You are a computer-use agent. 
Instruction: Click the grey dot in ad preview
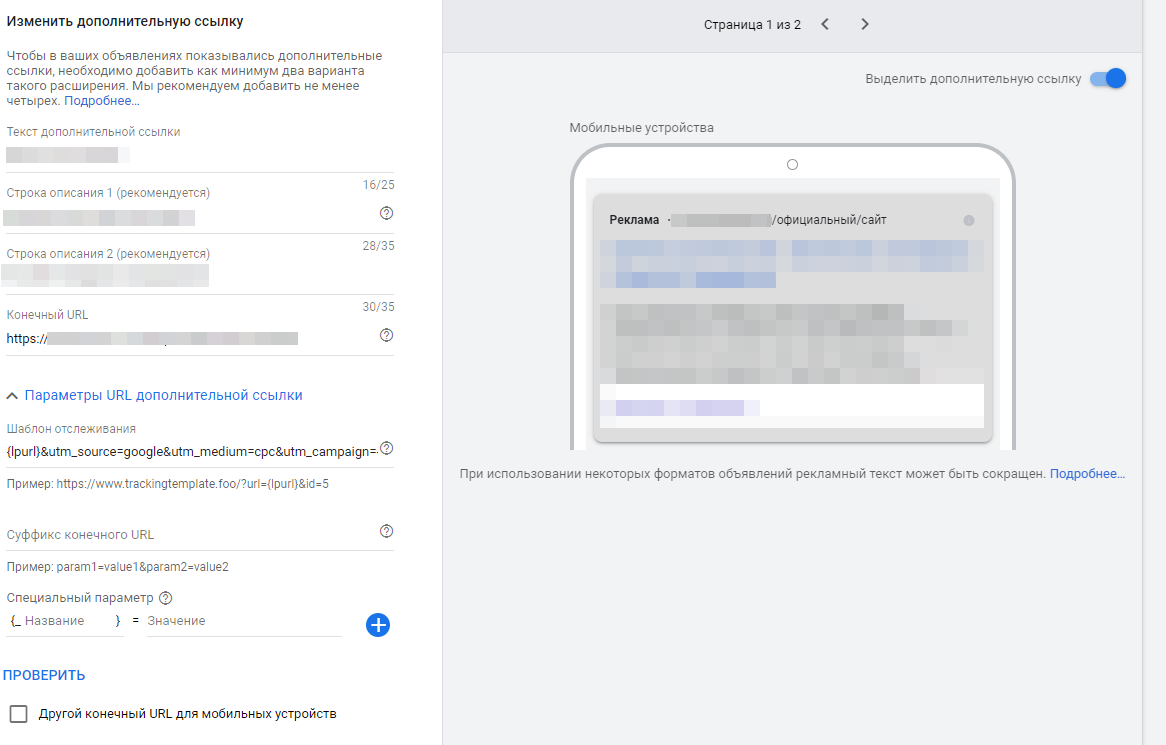click(969, 220)
